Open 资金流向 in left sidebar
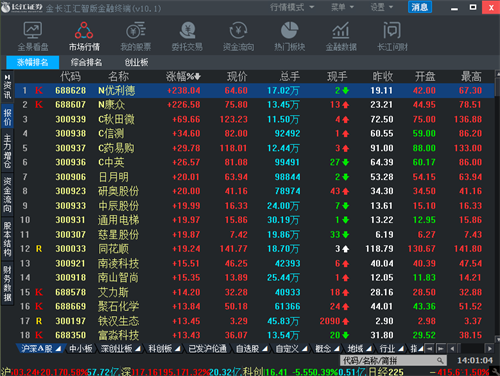This screenshot has height=376, width=500. [x=7, y=195]
